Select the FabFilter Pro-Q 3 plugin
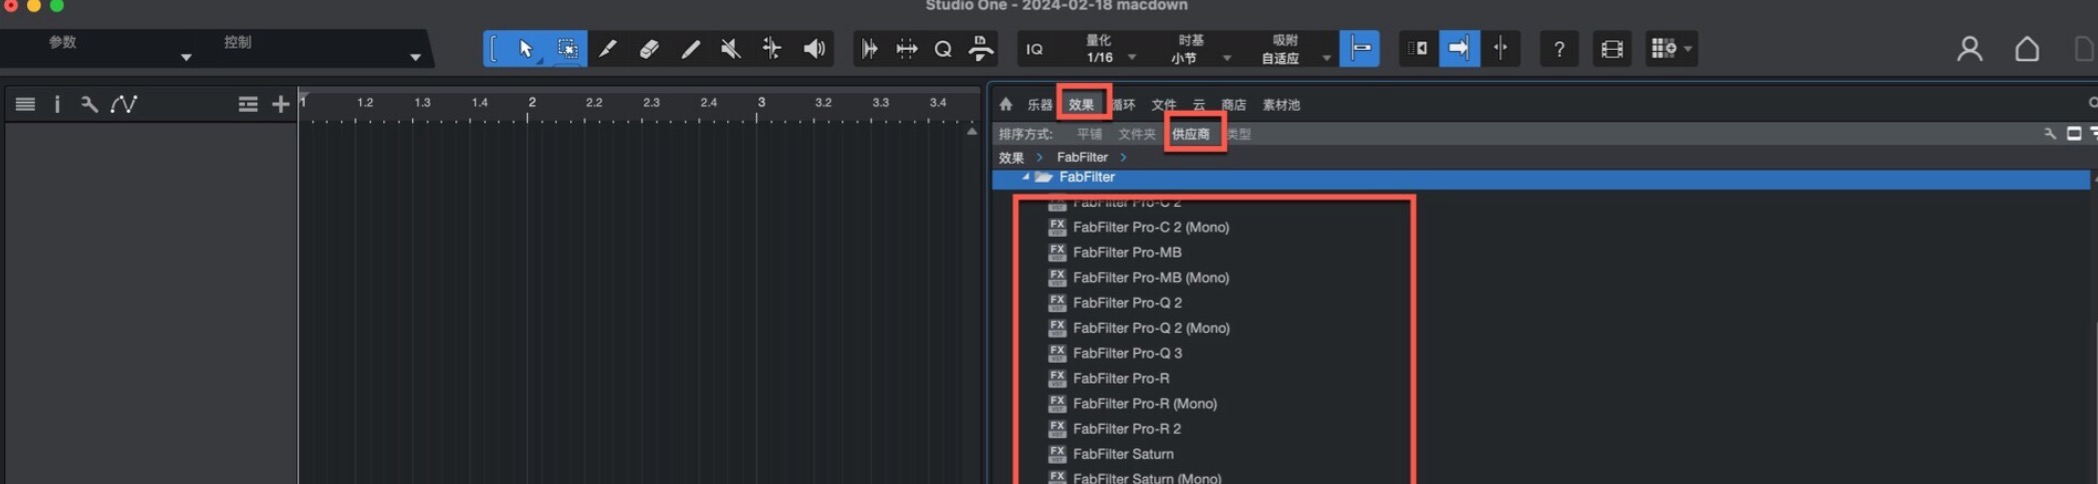 point(1127,353)
